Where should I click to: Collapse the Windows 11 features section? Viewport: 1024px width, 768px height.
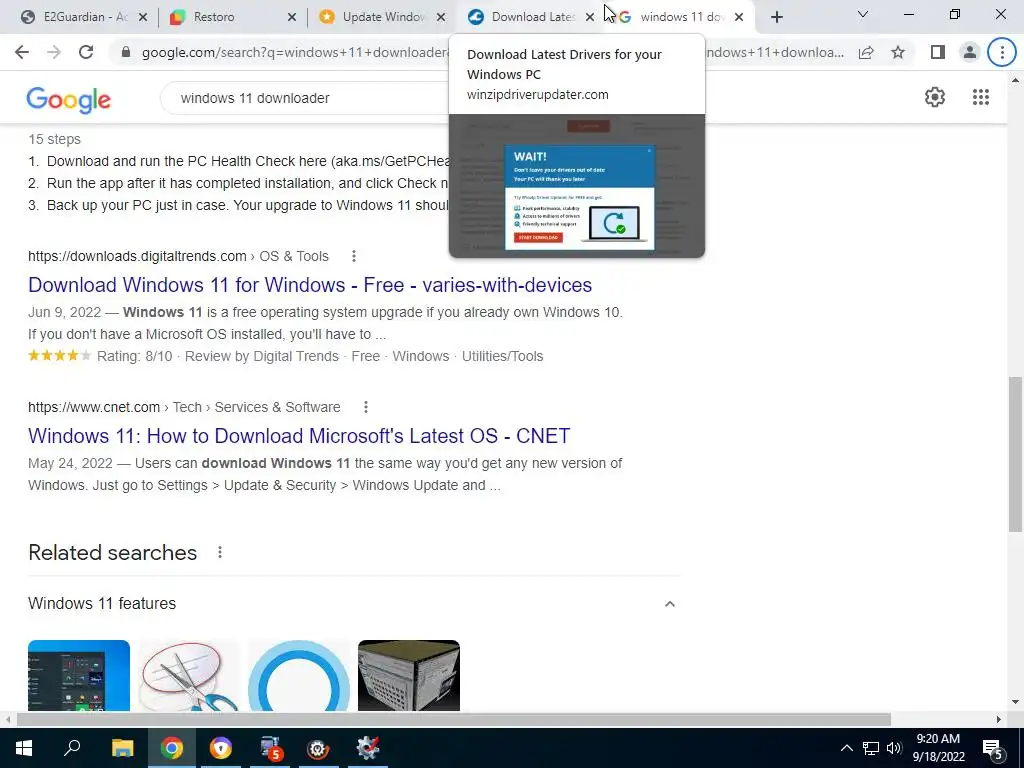click(669, 604)
